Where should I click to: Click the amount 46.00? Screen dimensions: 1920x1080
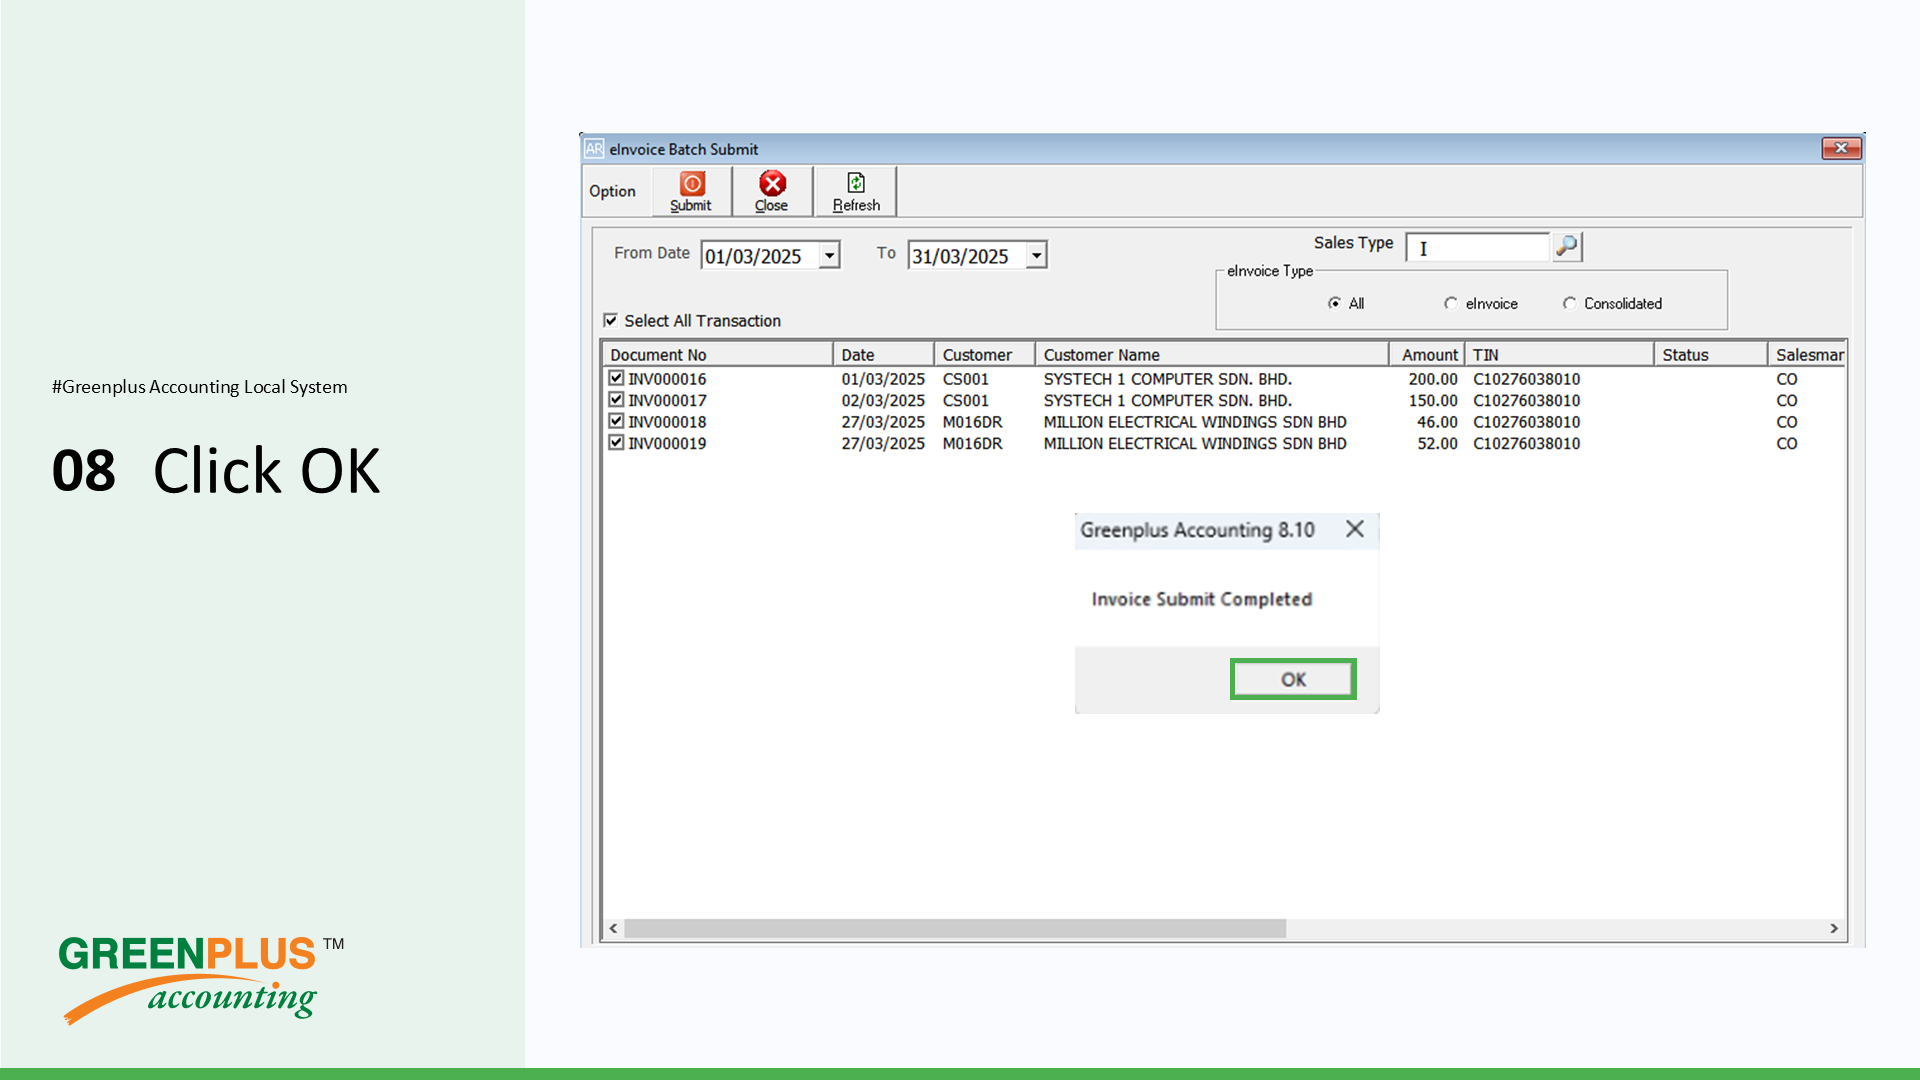coord(1437,422)
